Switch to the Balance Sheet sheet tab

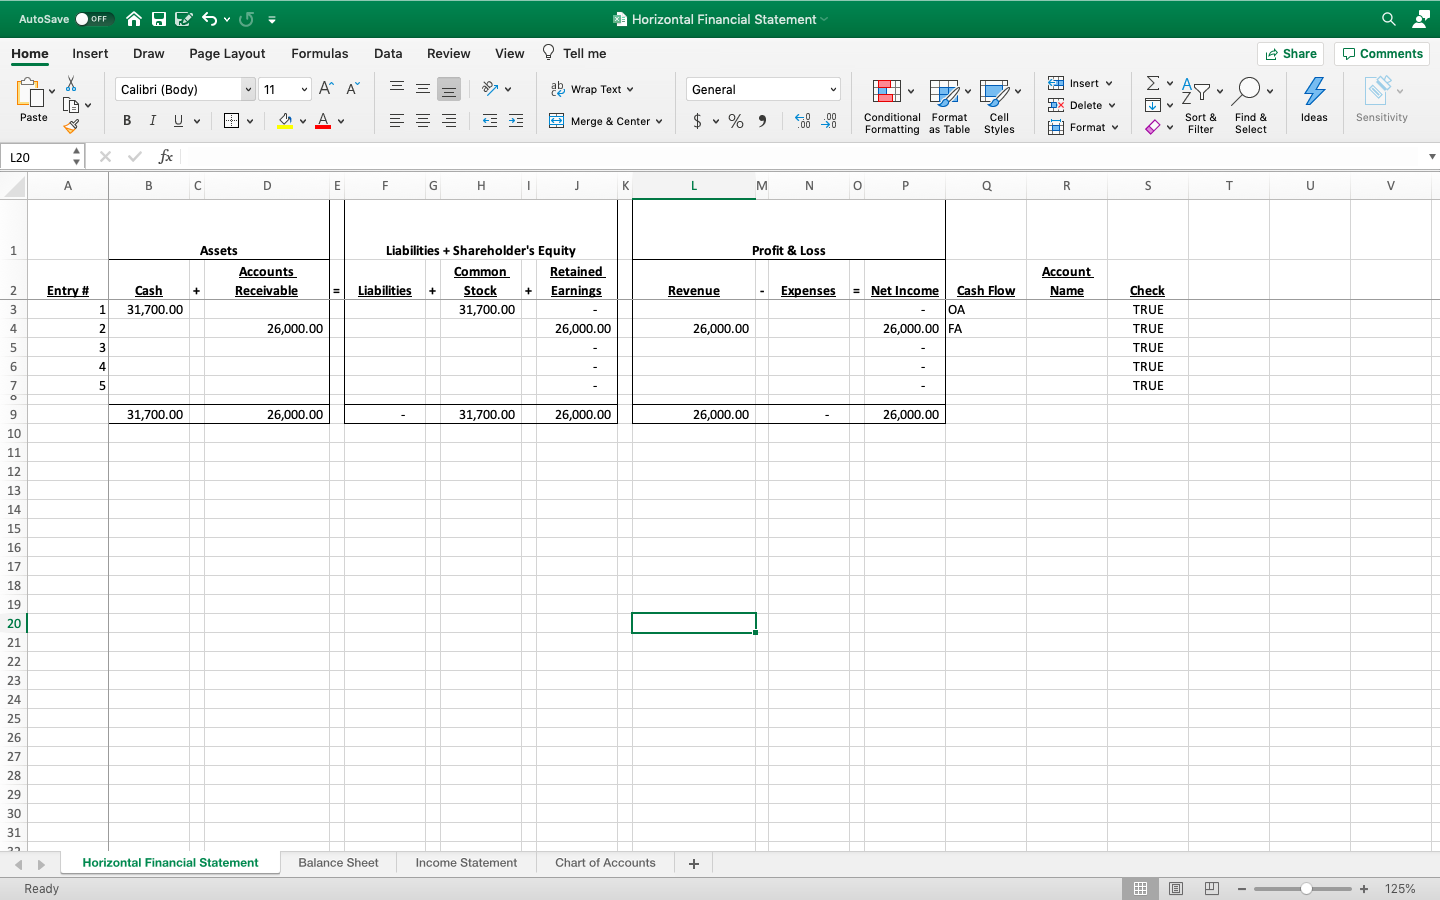coord(338,862)
